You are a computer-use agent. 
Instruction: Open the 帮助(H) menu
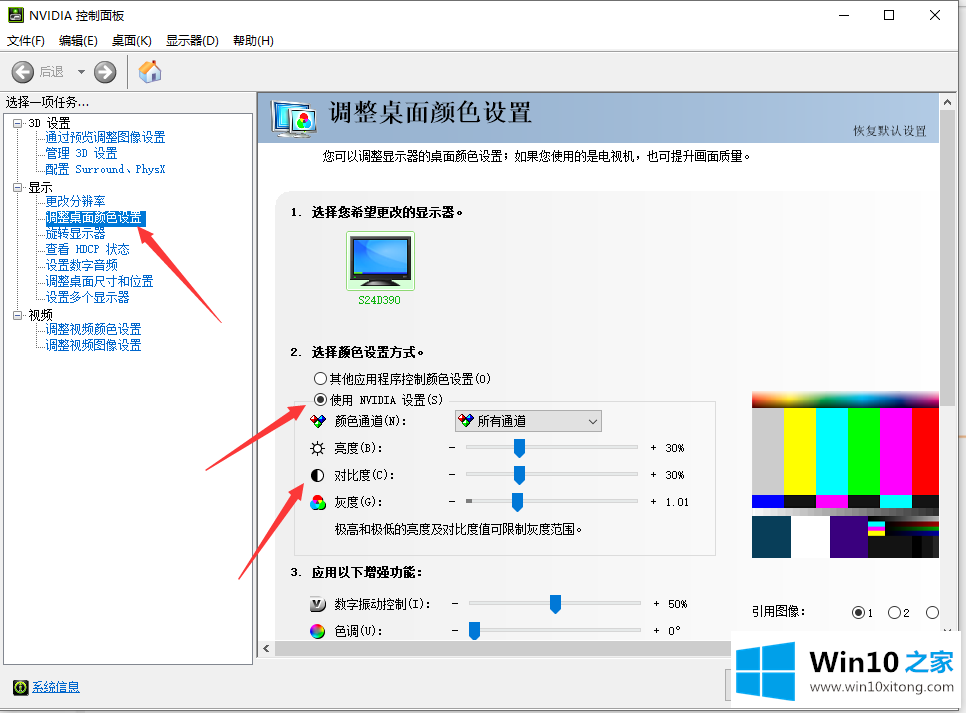[253, 41]
